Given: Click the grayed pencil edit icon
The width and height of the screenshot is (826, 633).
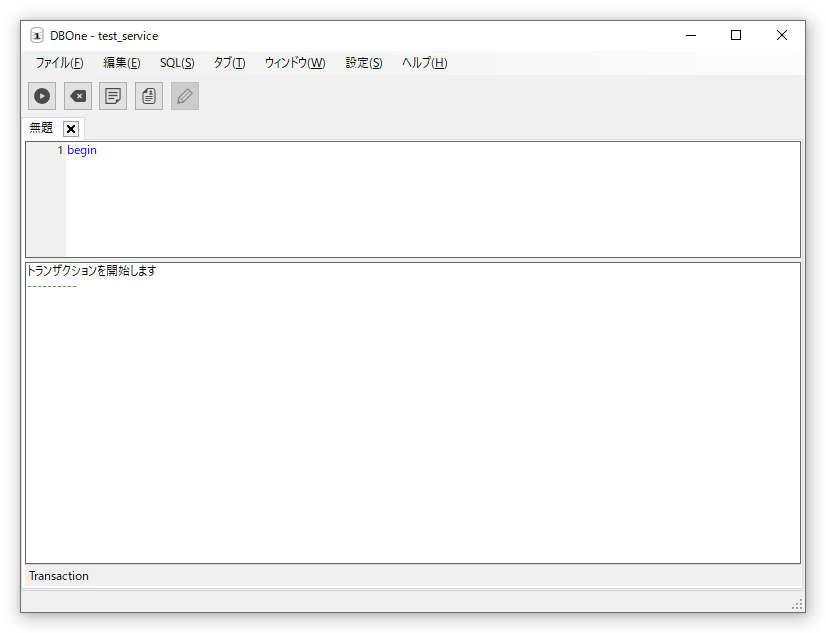Looking at the screenshot, I should (x=185, y=96).
